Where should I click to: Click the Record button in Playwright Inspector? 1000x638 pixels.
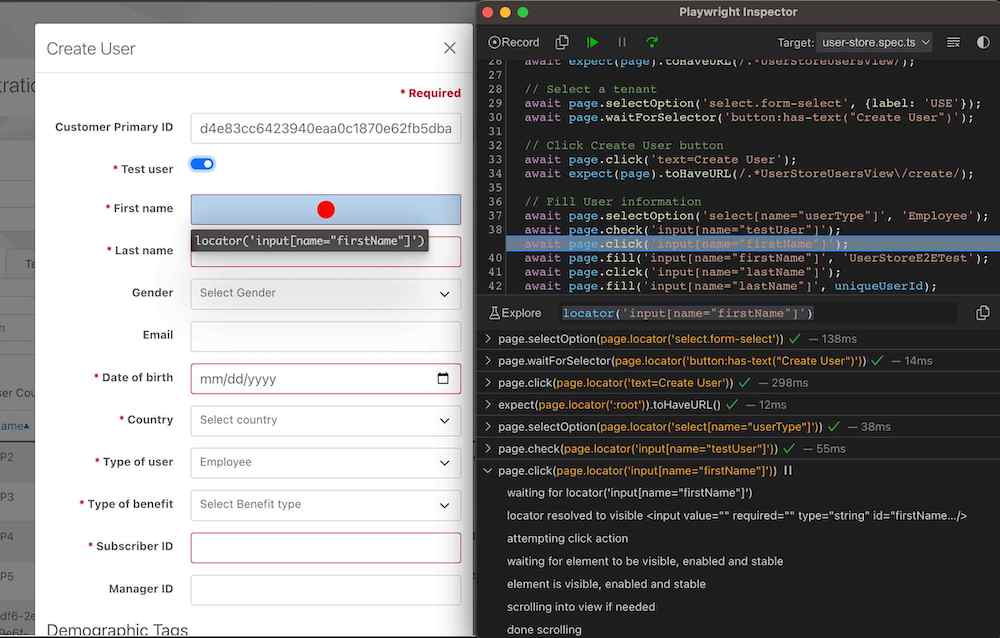pos(514,43)
